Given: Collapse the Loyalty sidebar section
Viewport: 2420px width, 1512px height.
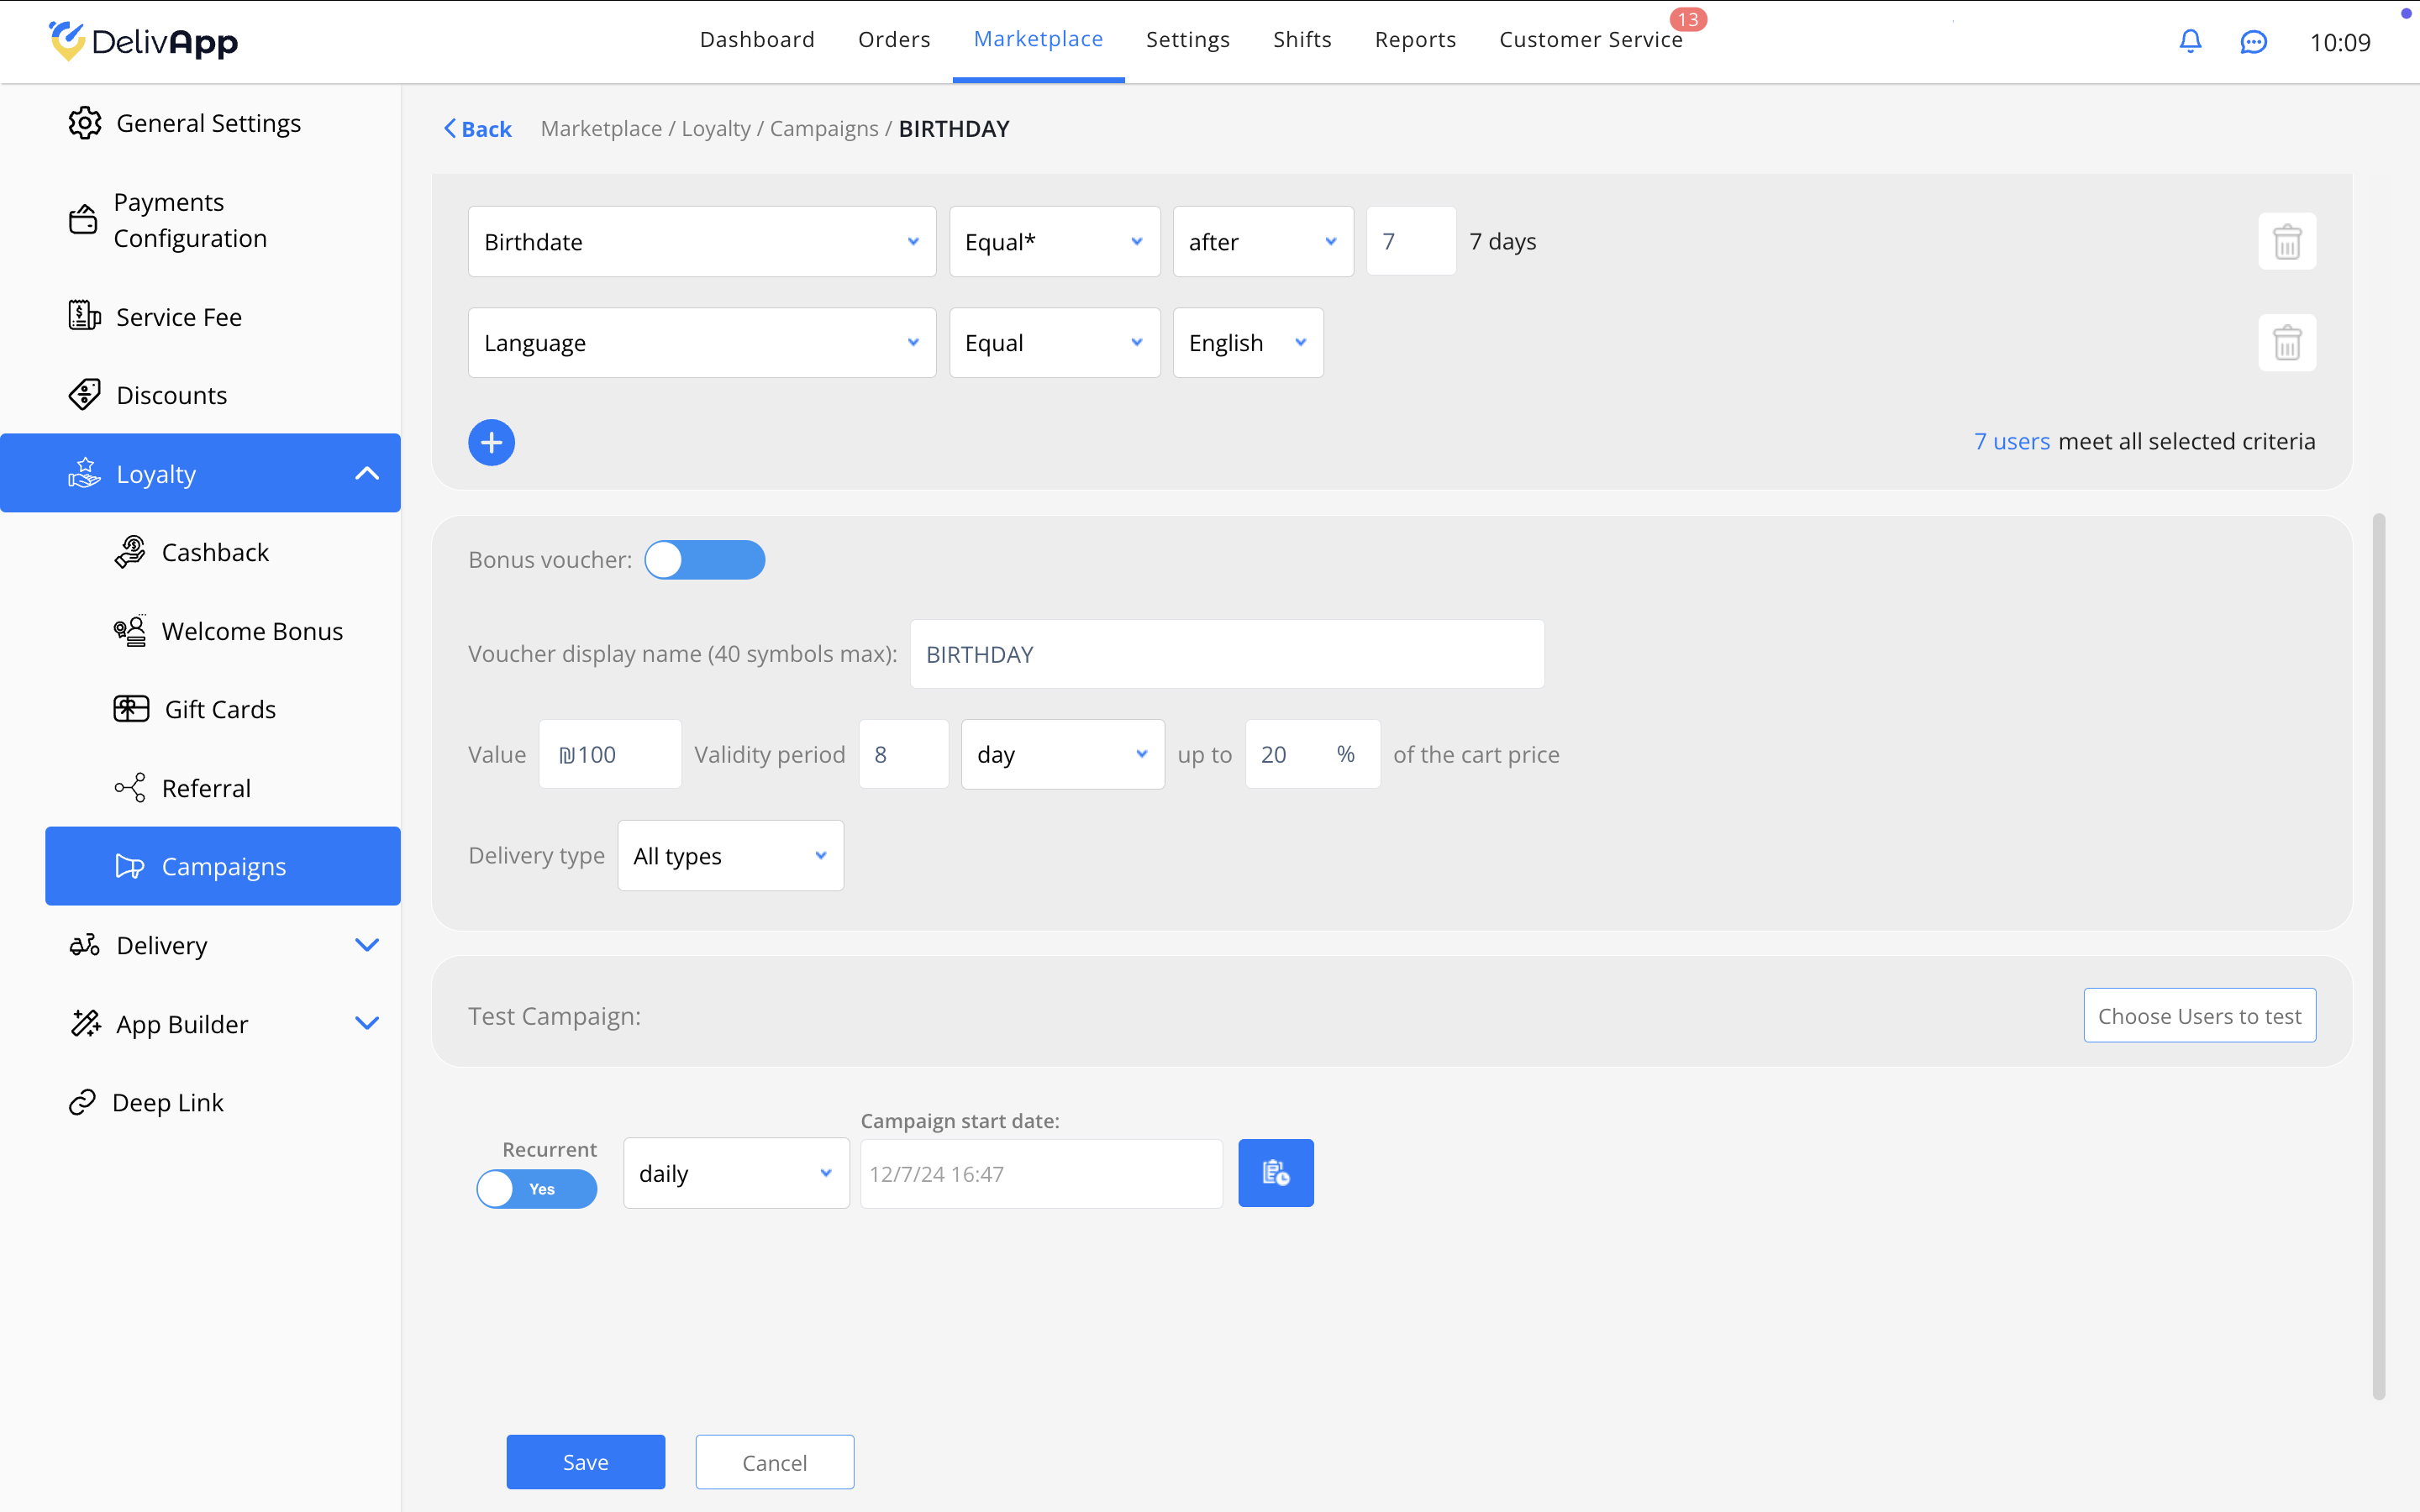Looking at the screenshot, I should (x=366, y=473).
